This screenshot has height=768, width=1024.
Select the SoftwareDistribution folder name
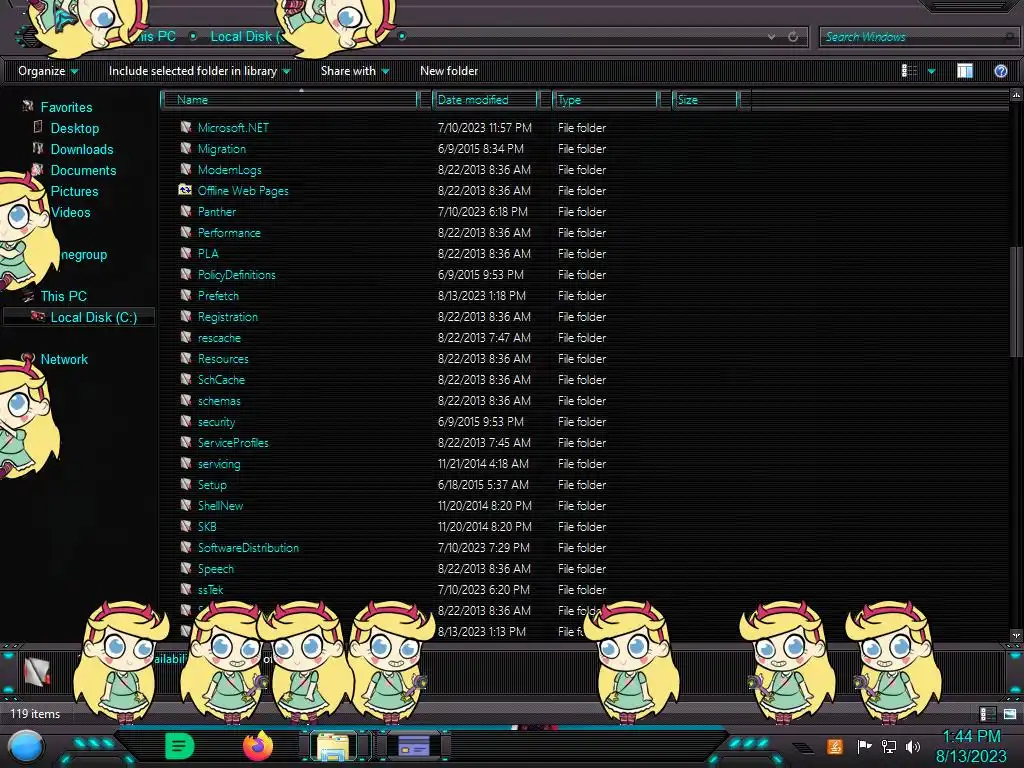(x=248, y=547)
